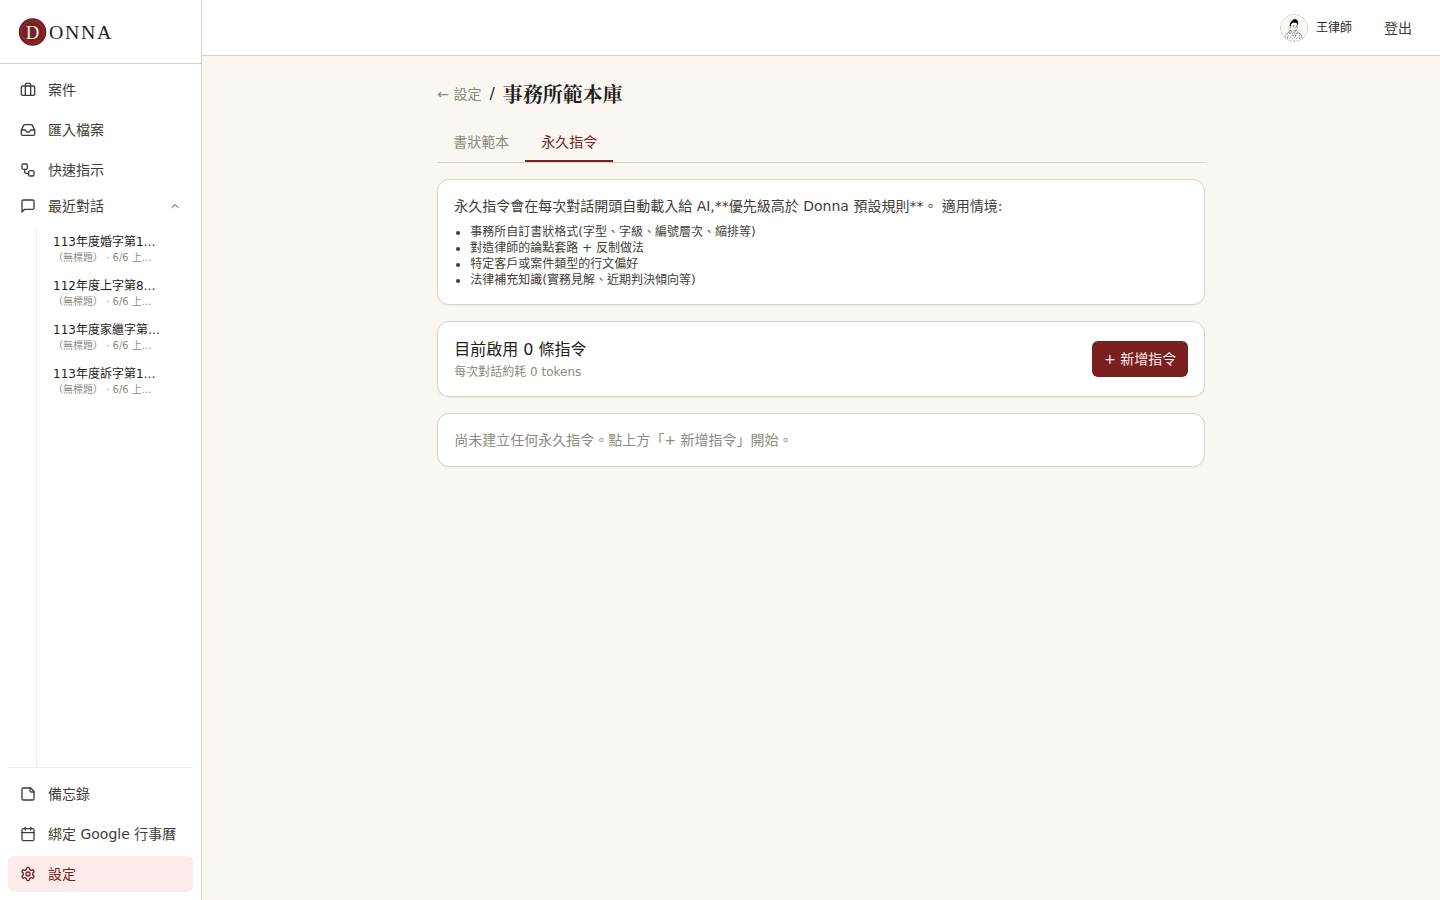This screenshot has width=1440, height=900.
Task: Click bullet starting with 法律補充知識
Action: tap(583, 279)
